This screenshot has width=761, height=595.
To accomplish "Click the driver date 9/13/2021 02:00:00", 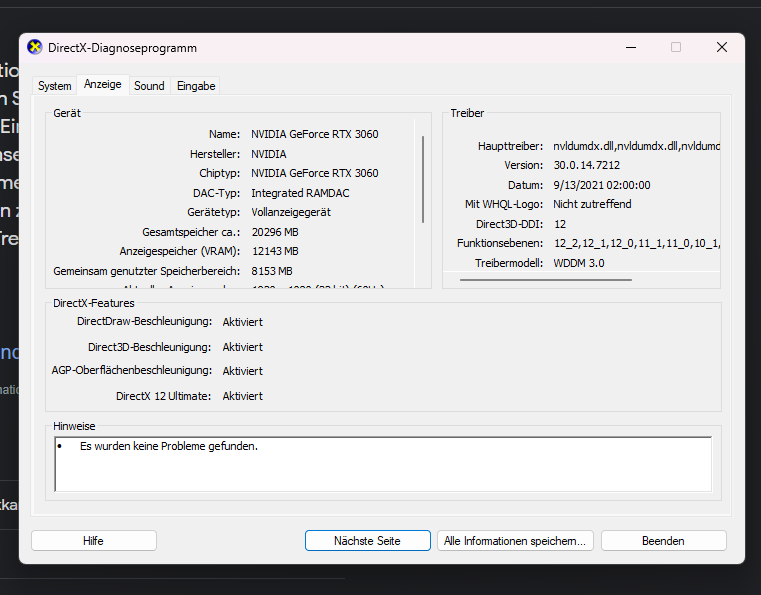I will (x=601, y=185).
